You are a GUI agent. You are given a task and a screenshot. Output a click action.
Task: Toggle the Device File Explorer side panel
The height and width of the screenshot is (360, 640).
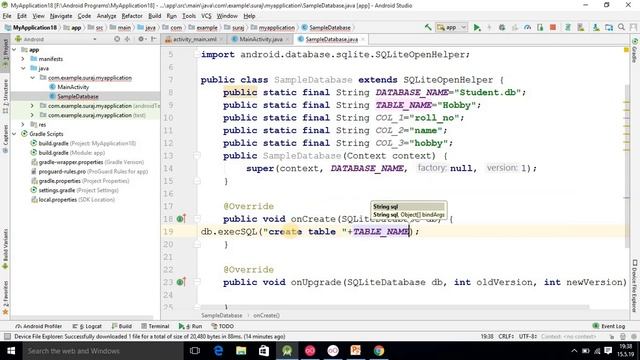click(635, 286)
